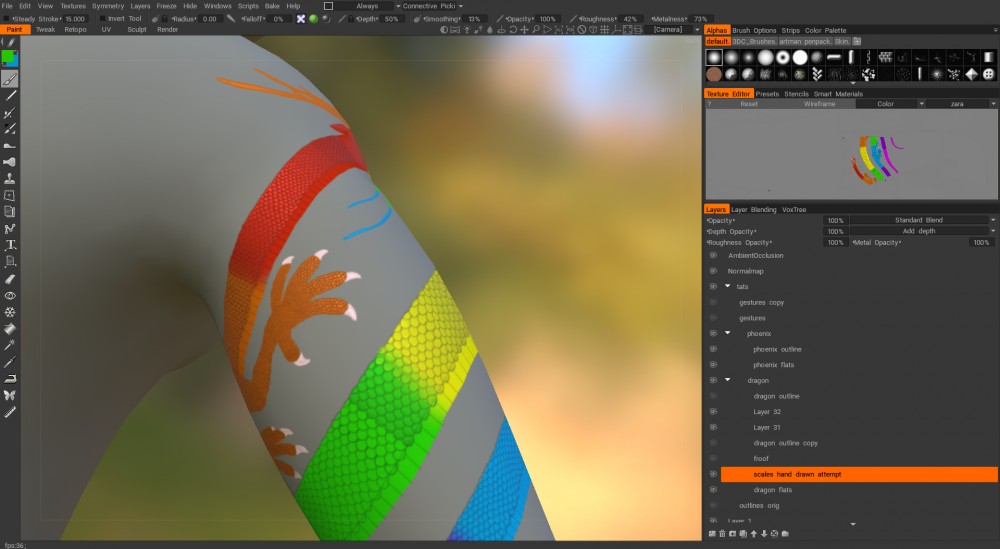Viewport: 1000px width, 549px height.
Task: Select the eye-shaped Hide tool in left toolbar
Action: 10,295
